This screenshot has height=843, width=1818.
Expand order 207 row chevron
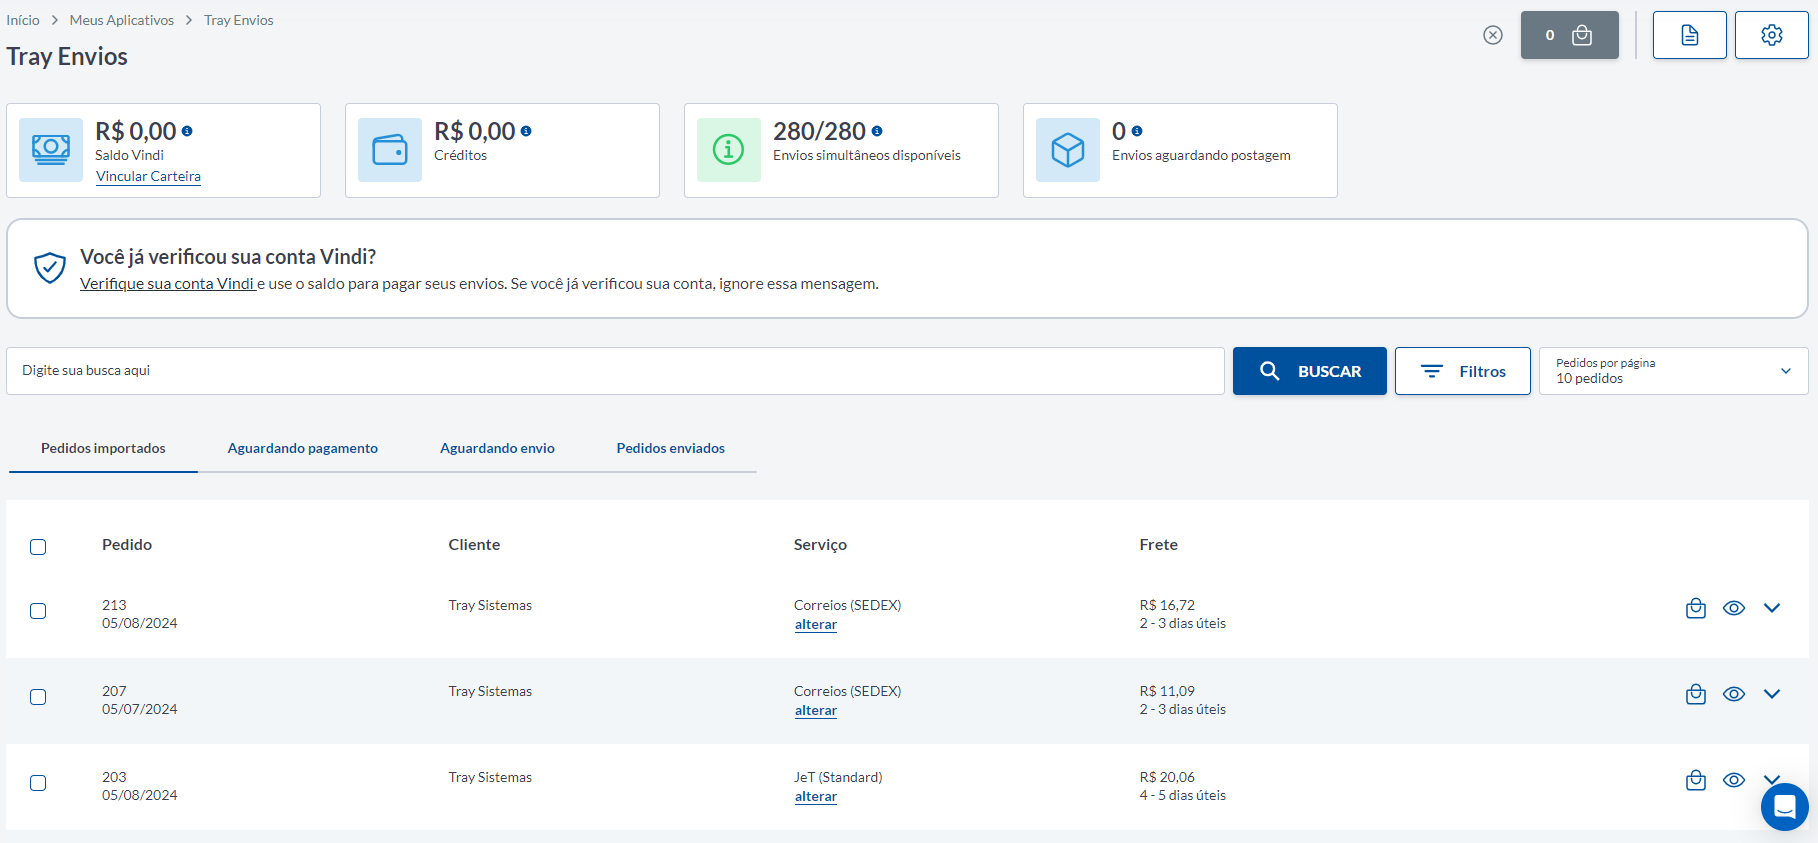(1772, 694)
